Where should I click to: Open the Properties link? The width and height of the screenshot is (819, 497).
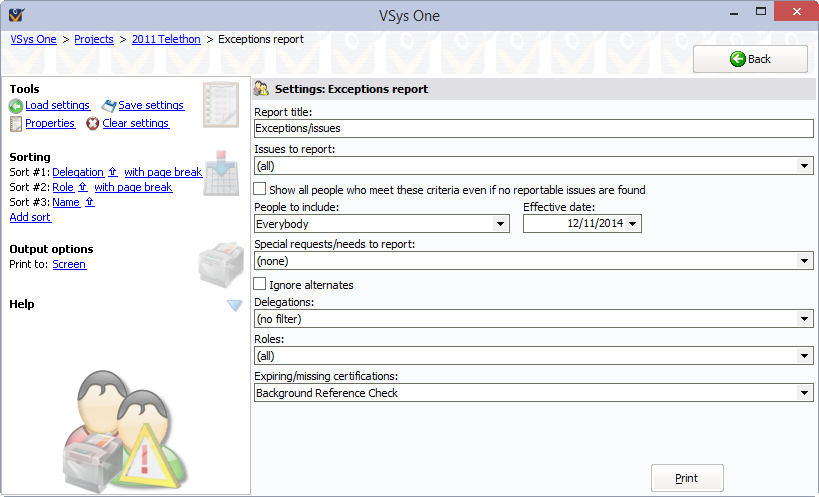pos(50,123)
